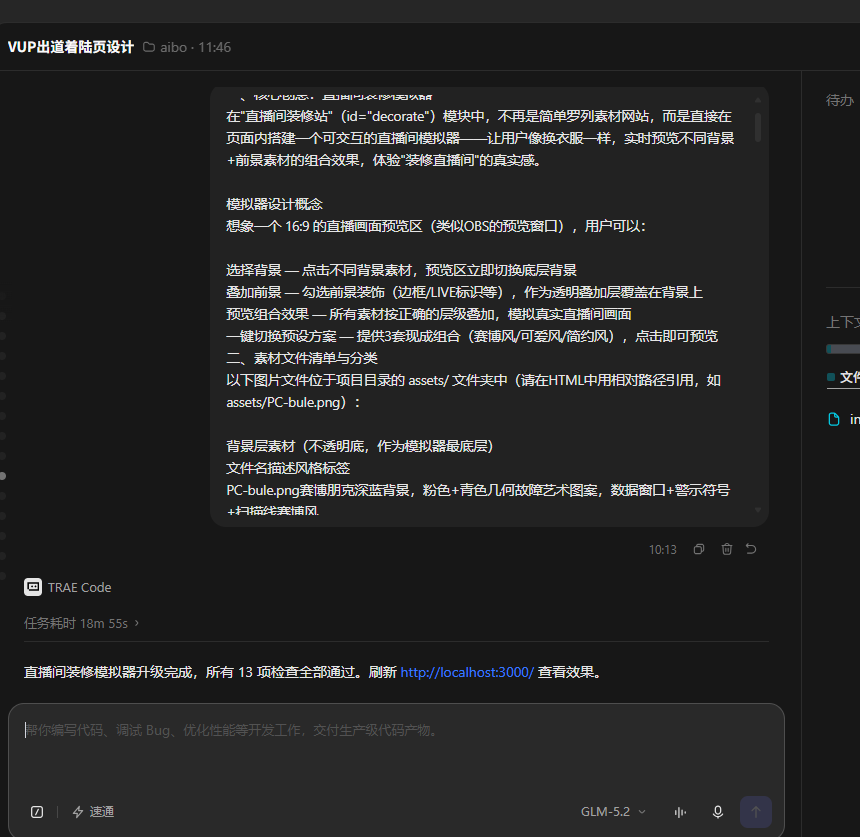Click the send arrow button
The image size is (860, 837).
pyautogui.click(x=756, y=812)
